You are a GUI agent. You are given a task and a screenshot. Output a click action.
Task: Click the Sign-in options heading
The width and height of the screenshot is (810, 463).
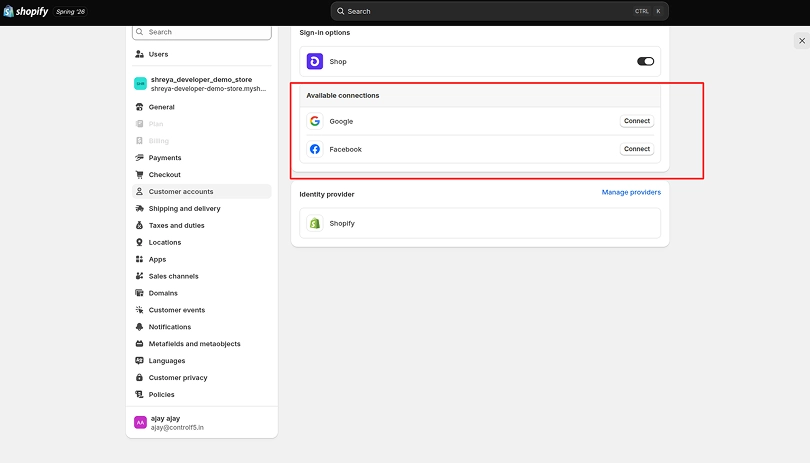(x=324, y=33)
